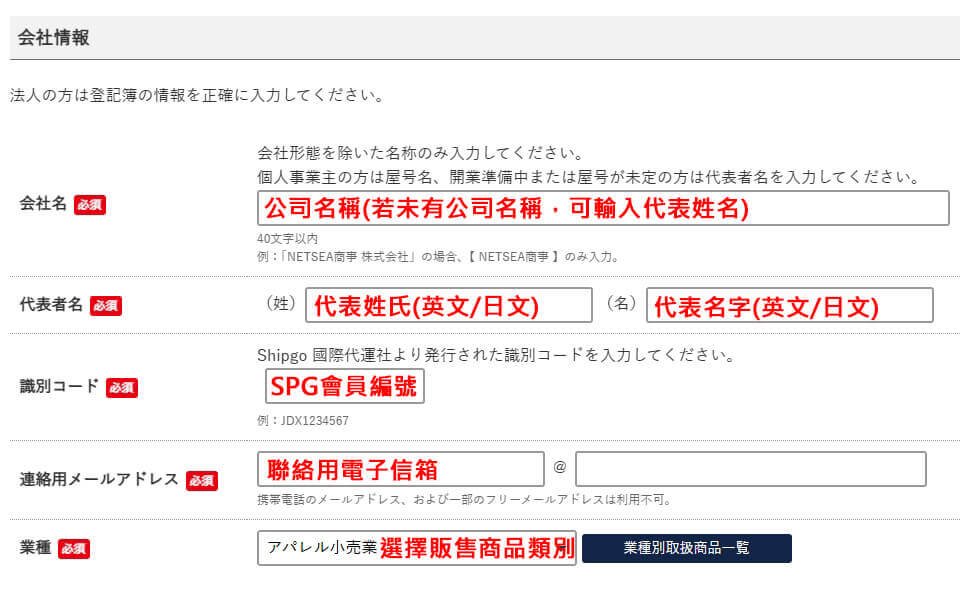Click the 業種別取扱商品一覧 button
This screenshot has height=593, width=969.
(687, 548)
